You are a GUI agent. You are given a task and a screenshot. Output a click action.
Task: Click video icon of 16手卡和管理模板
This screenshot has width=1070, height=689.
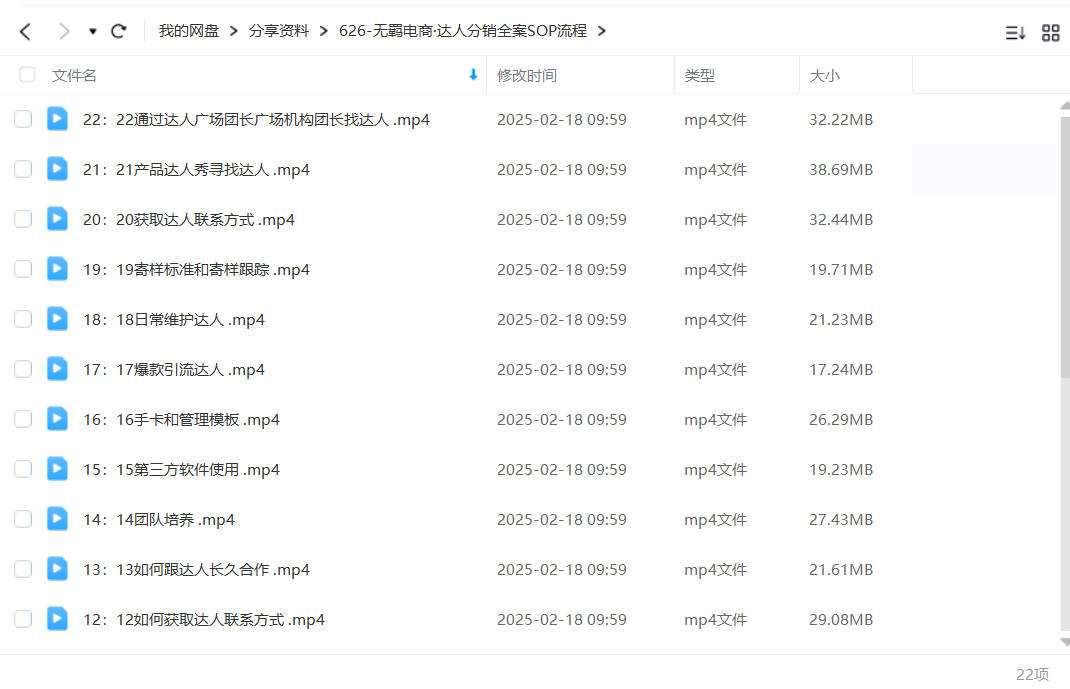[x=57, y=418]
